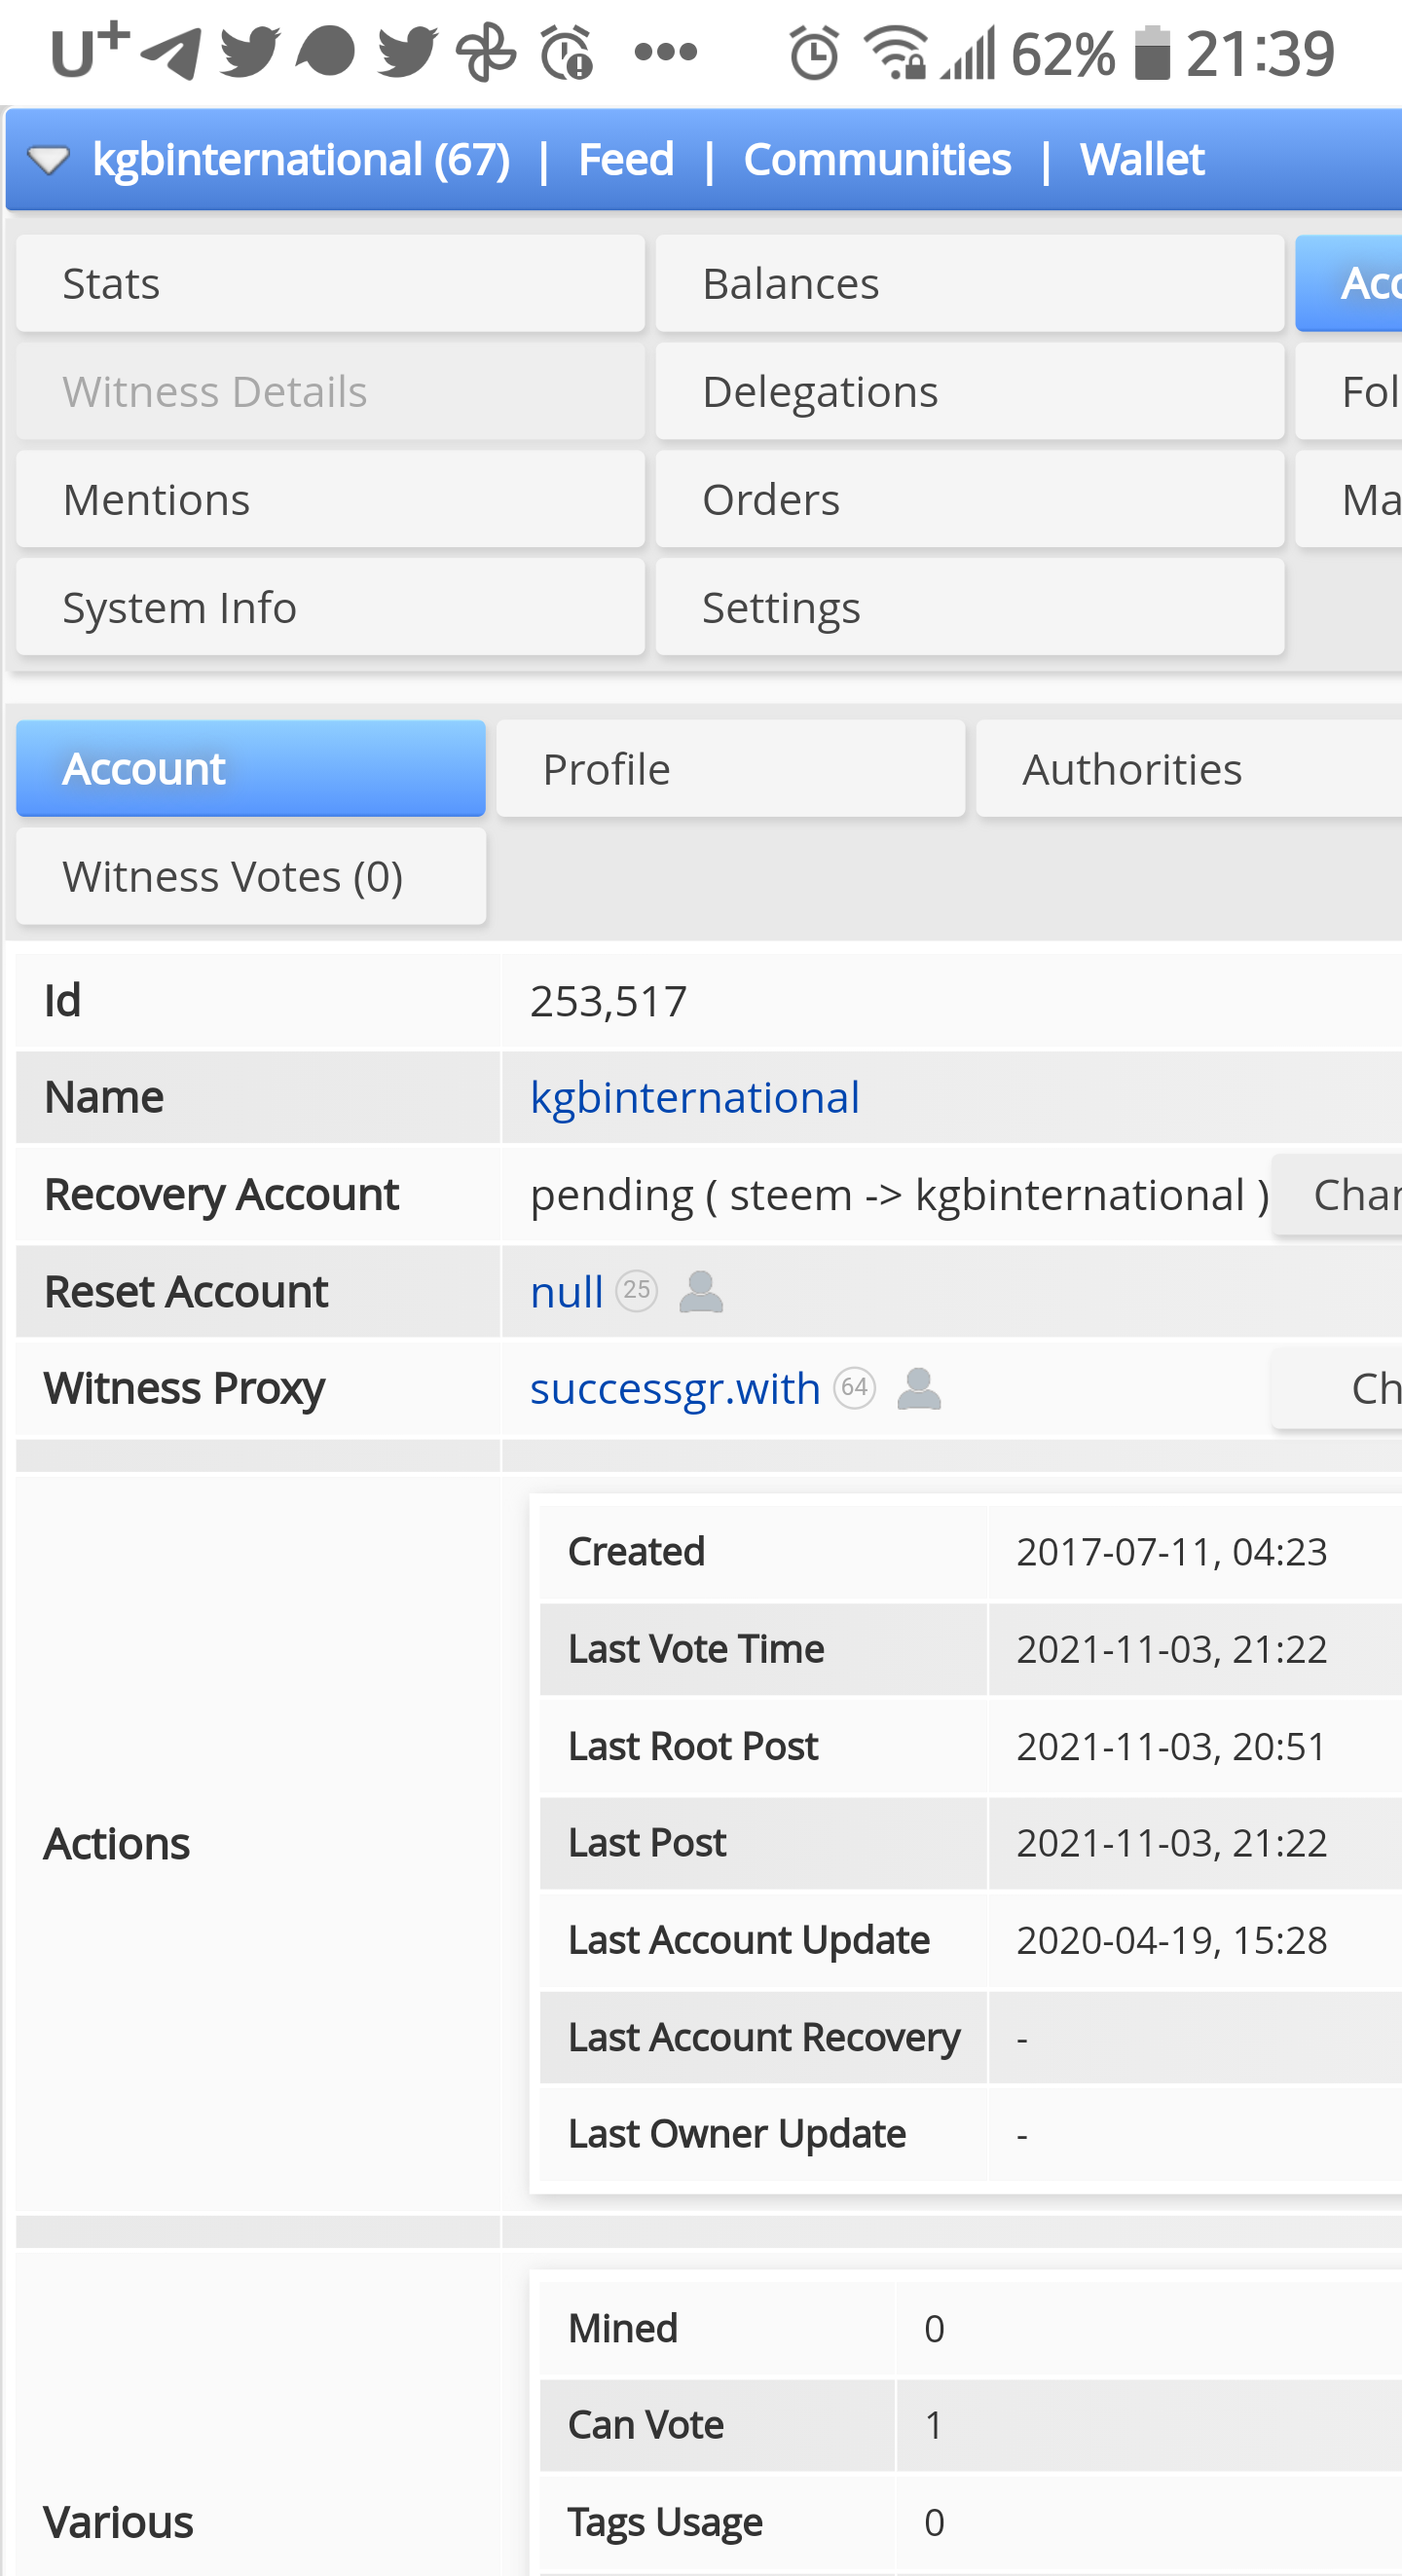Tap the Wi-Fi signal status icon
This screenshot has width=1402, height=2576.
[895, 53]
